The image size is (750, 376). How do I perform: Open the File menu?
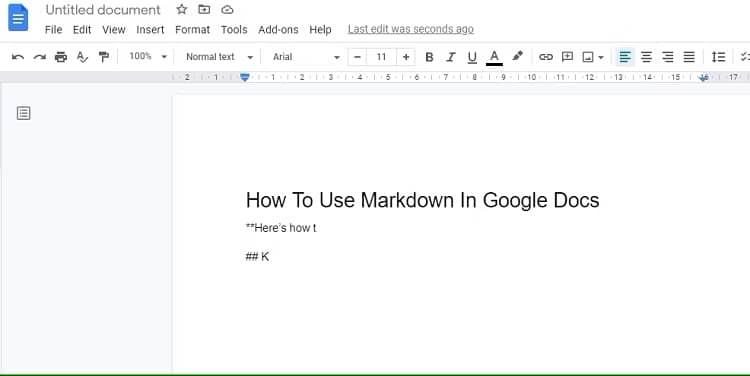tap(54, 30)
